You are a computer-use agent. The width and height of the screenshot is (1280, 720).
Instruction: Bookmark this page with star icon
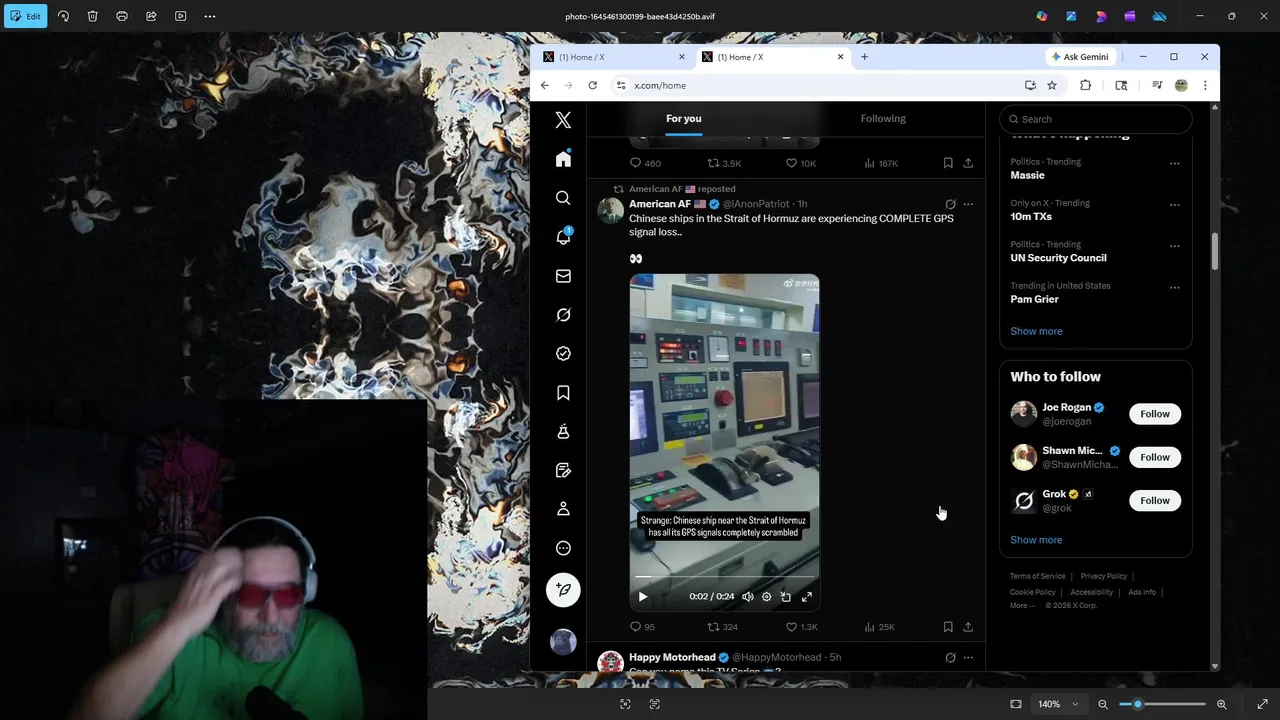[1052, 85]
